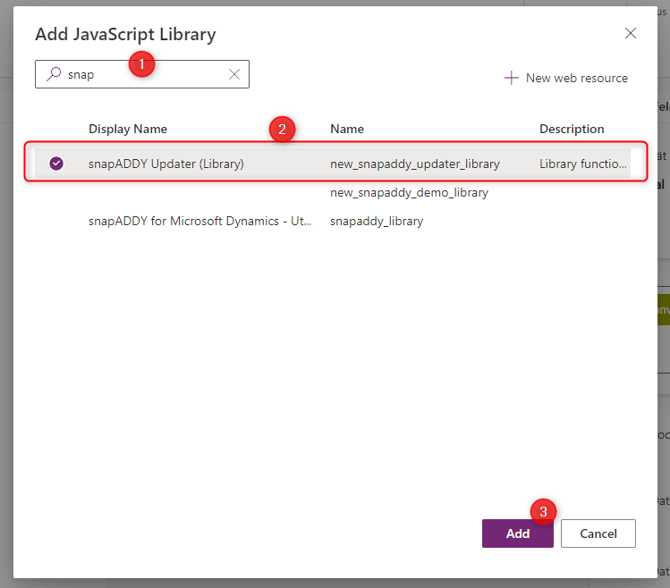The width and height of the screenshot is (670, 588).
Task: Select snapADDY Updater (Library) display name
Action: point(166,163)
